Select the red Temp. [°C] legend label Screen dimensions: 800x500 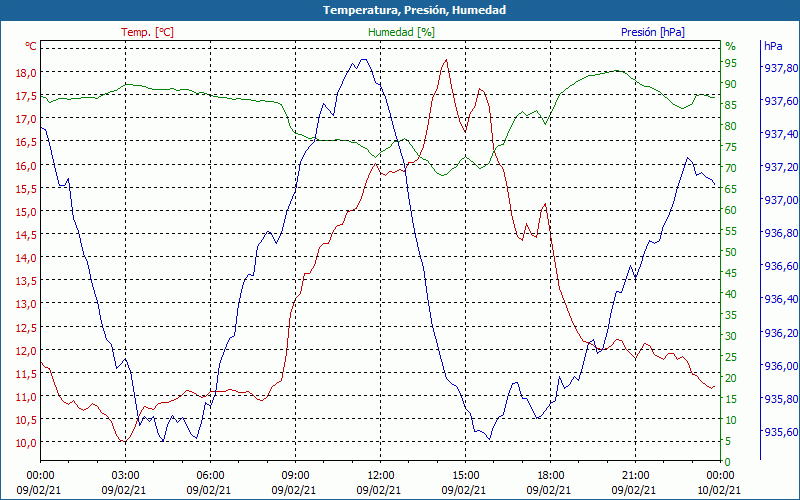(x=147, y=32)
